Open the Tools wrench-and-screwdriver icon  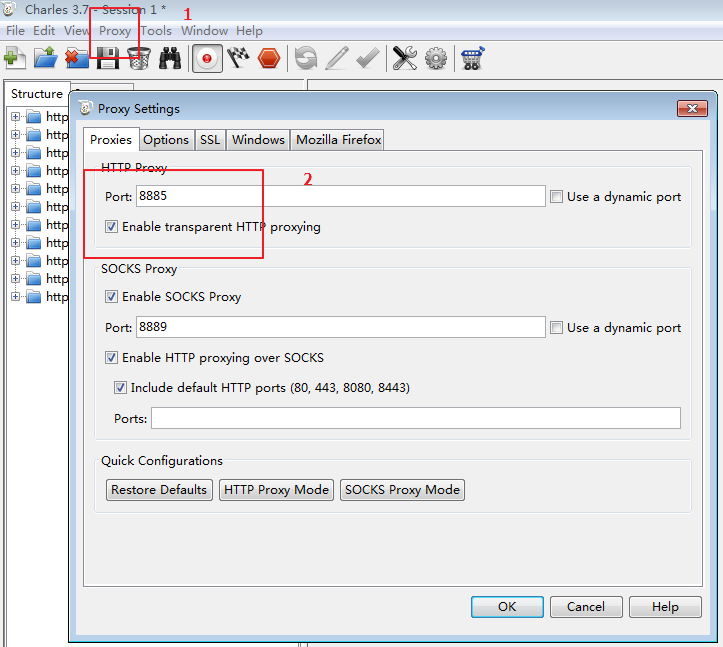pyautogui.click(x=404, y=59)
